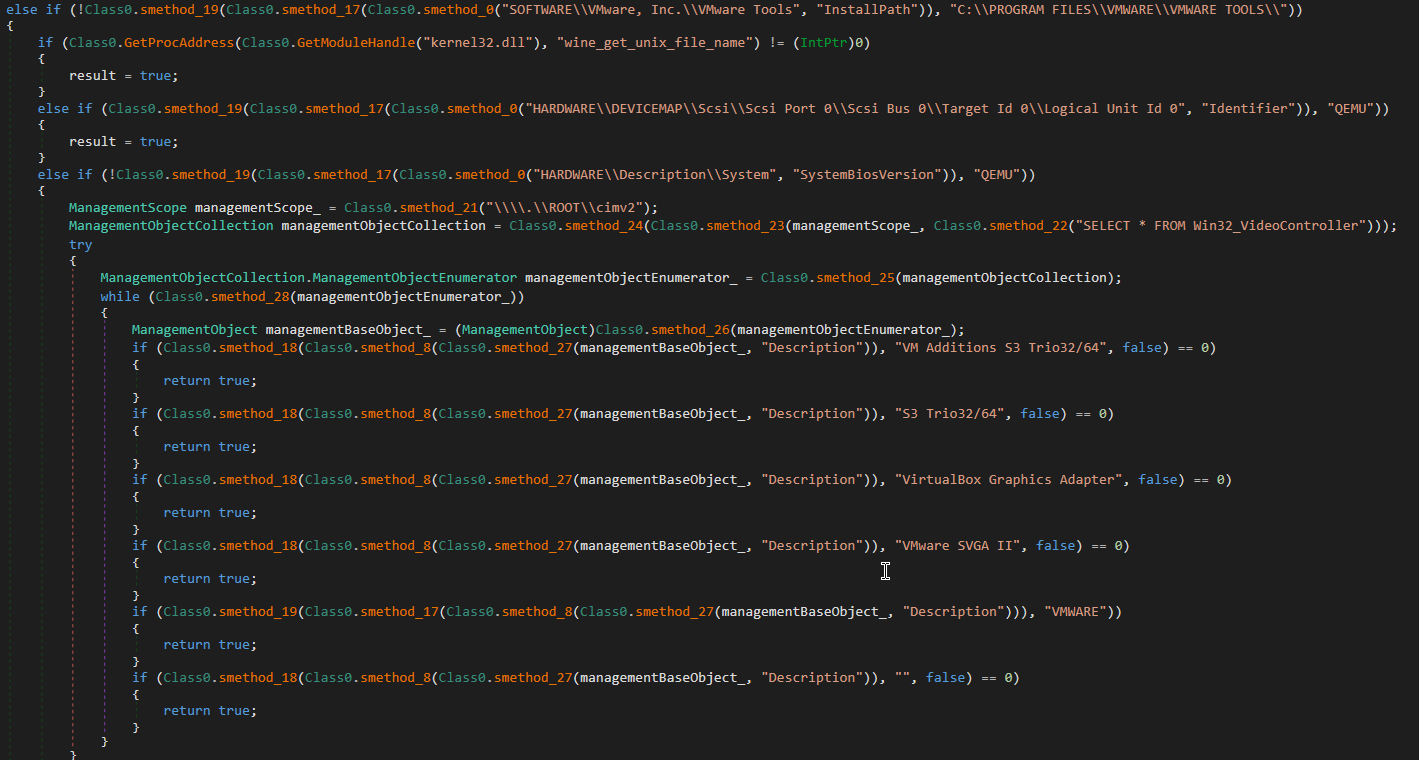Viewport: 1419px width, 760px height.
Task: Click the "VM Additions S3 Trio32/64" string
Action: tap(1000, 348)
